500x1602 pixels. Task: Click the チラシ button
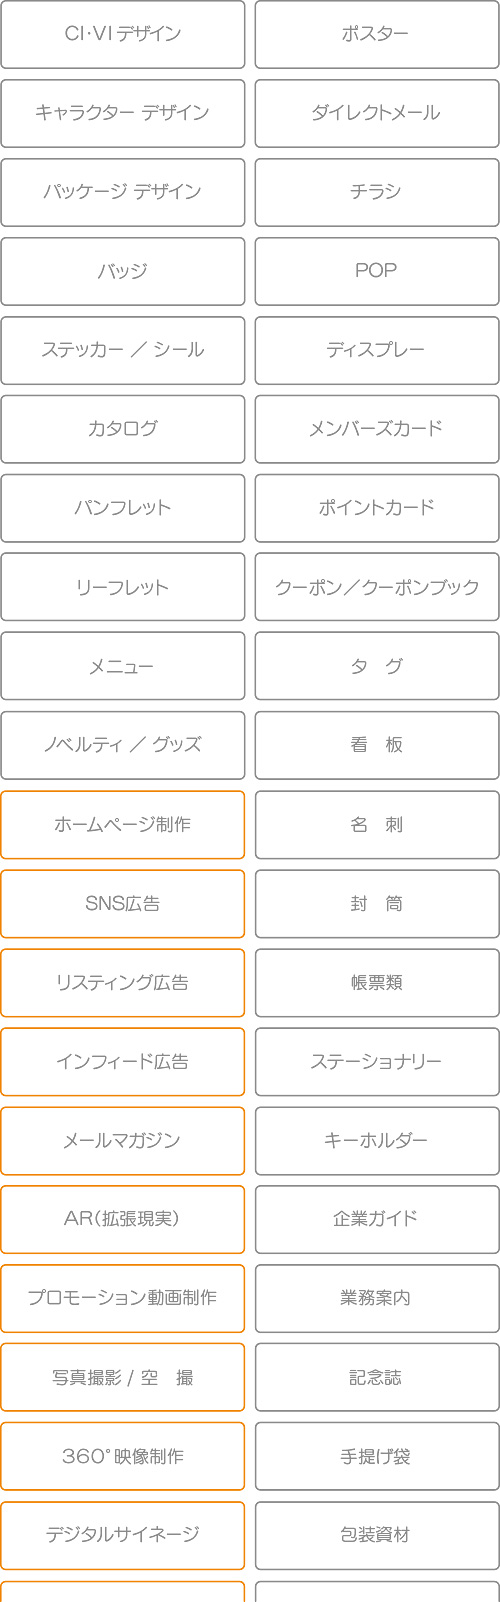(x=377, y=192)
